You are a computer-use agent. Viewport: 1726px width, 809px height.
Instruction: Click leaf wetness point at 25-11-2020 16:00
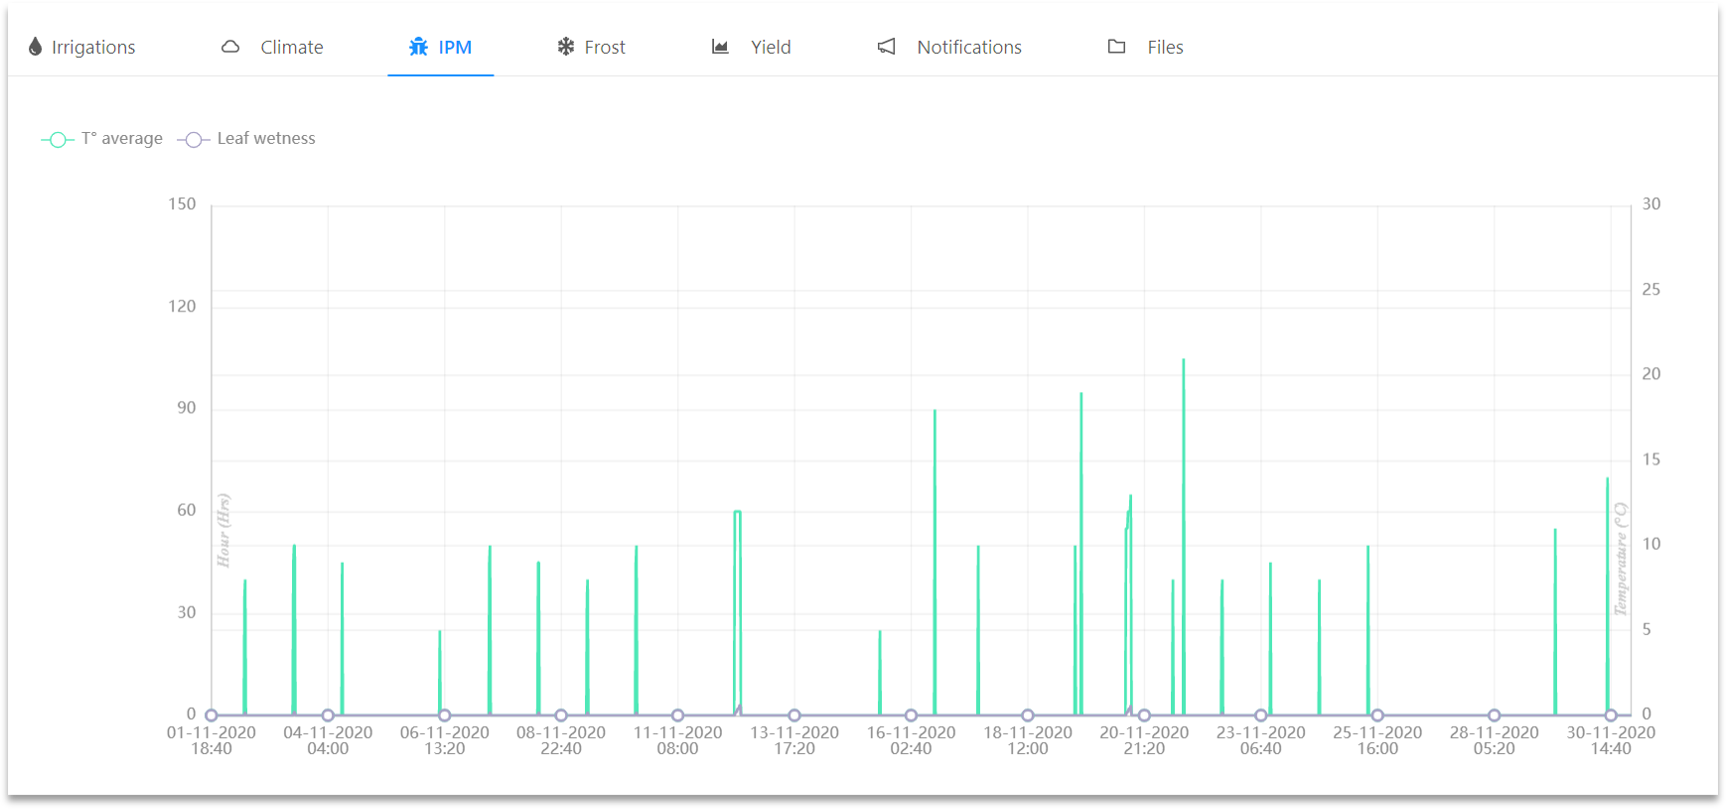click(1377, 715)
